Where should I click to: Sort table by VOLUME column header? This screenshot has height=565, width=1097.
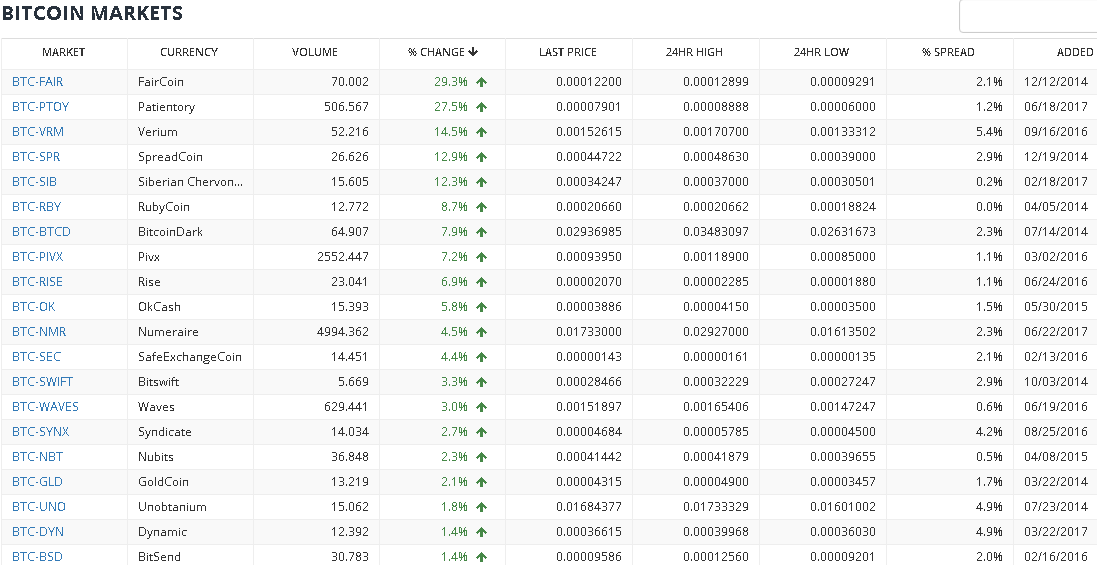315,52
